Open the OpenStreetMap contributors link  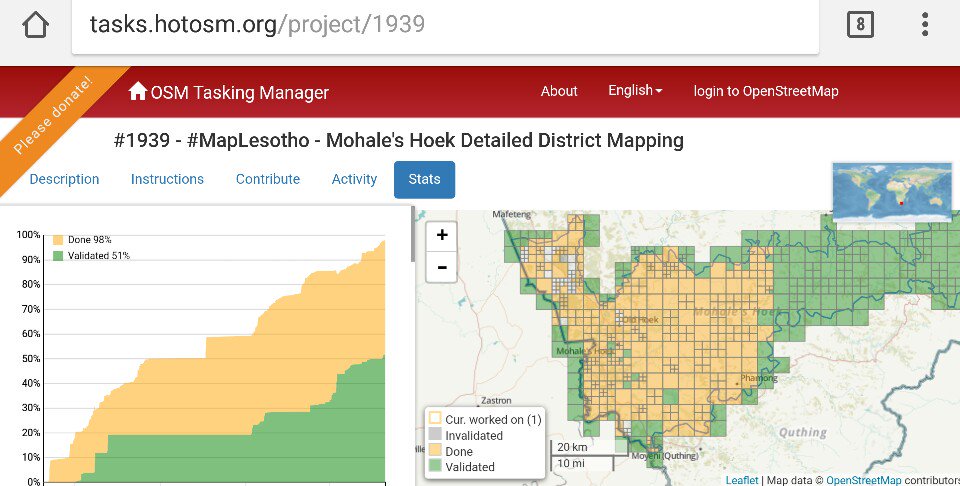coord(863,480)
